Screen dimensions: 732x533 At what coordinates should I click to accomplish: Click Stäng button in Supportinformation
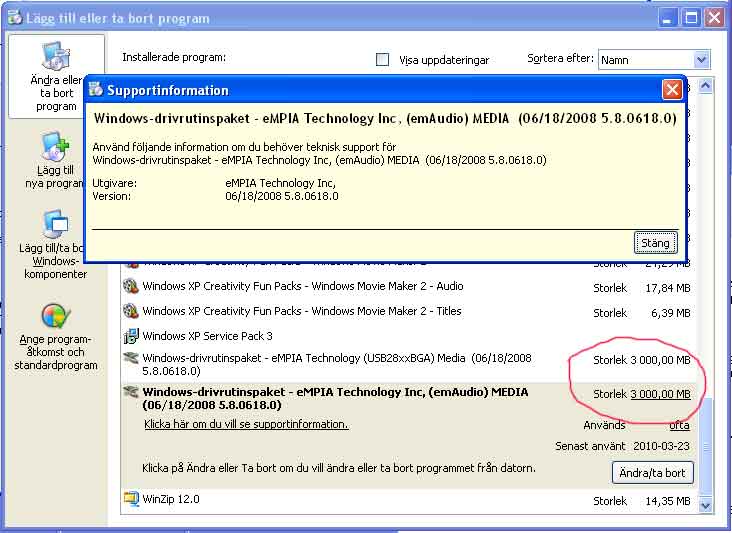pyautogui.click(x=655, y=243)
